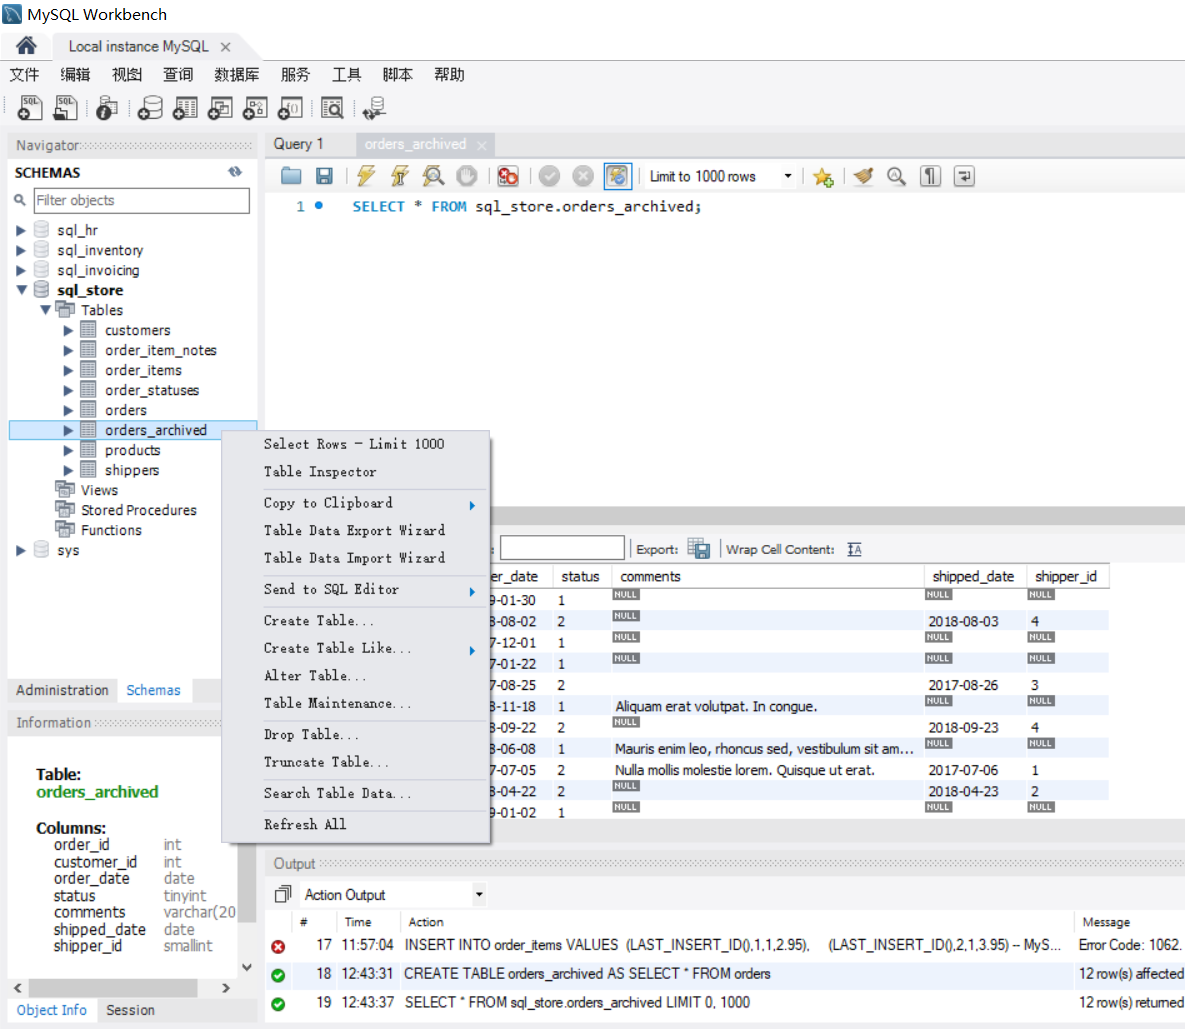This screenshot has width=1185, height=1029.
Task: Toggle word wrapping icon
Action: click(964, 176)
